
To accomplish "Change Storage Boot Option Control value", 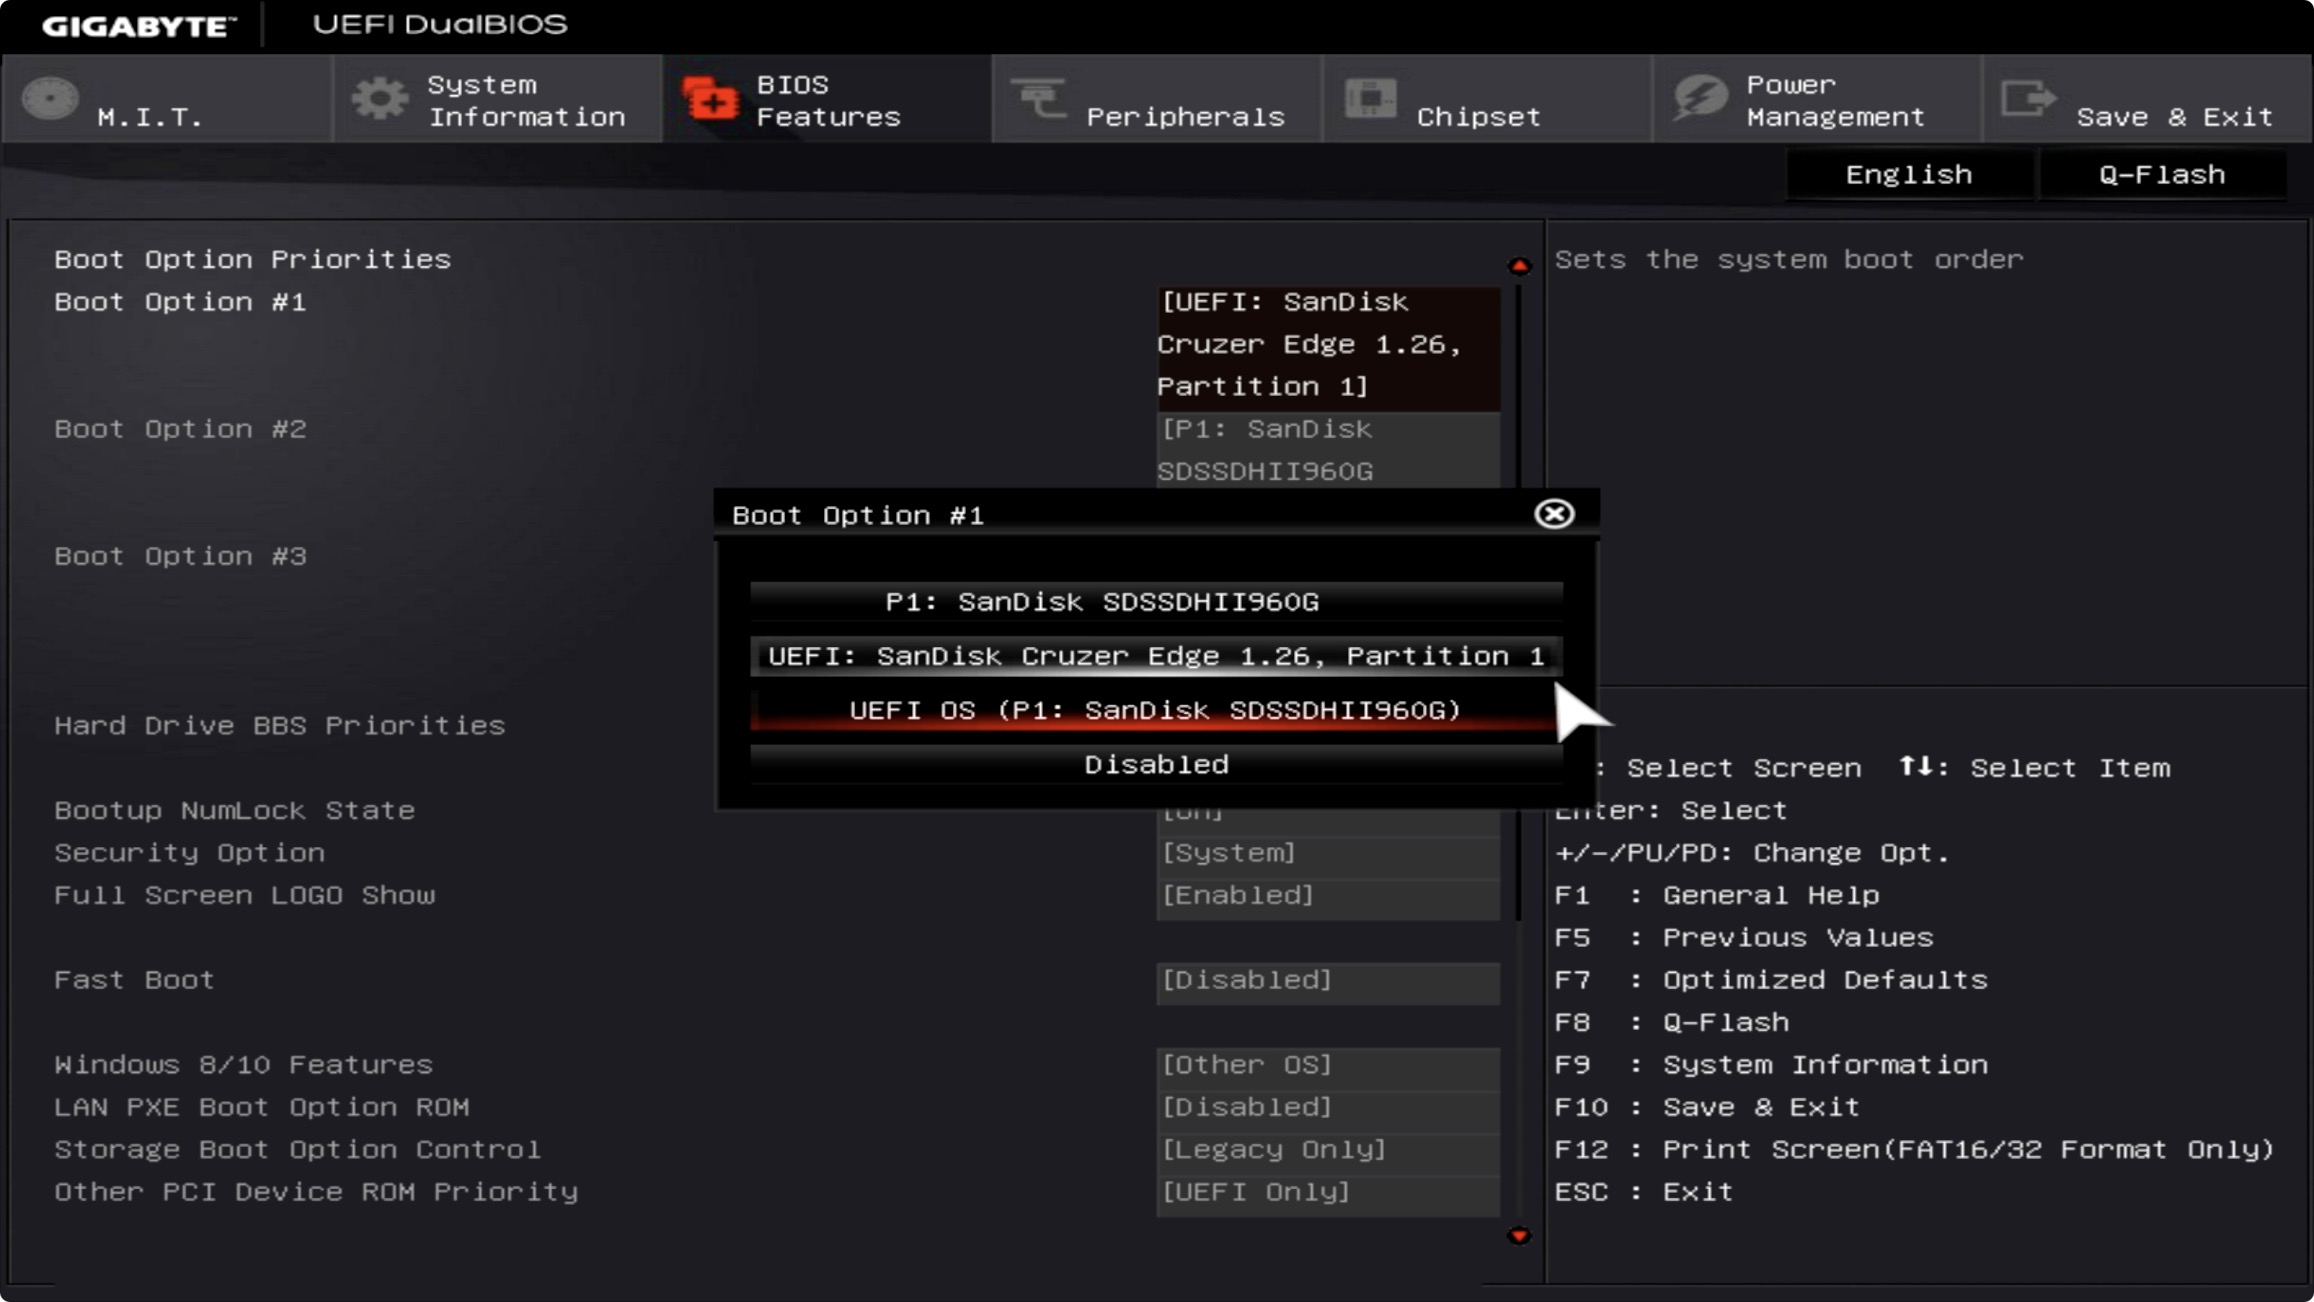I will (1327, 1150).
